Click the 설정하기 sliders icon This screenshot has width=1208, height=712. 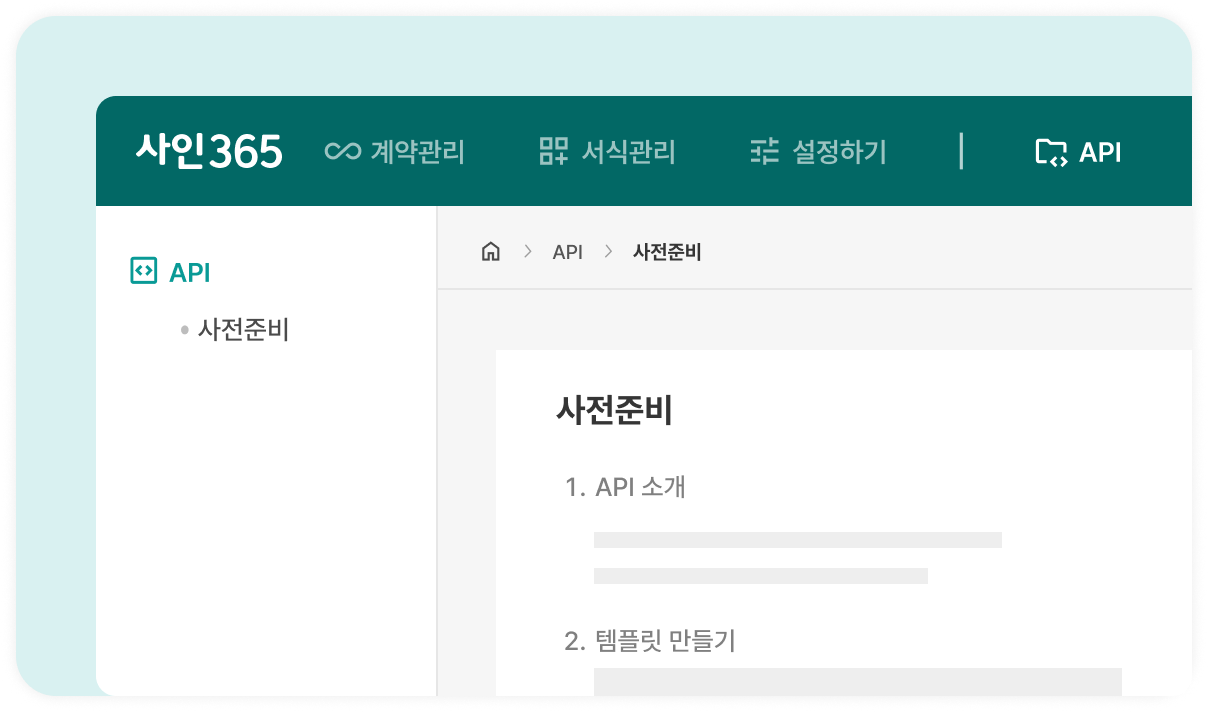pyautogui.click(x=764, y=150)
